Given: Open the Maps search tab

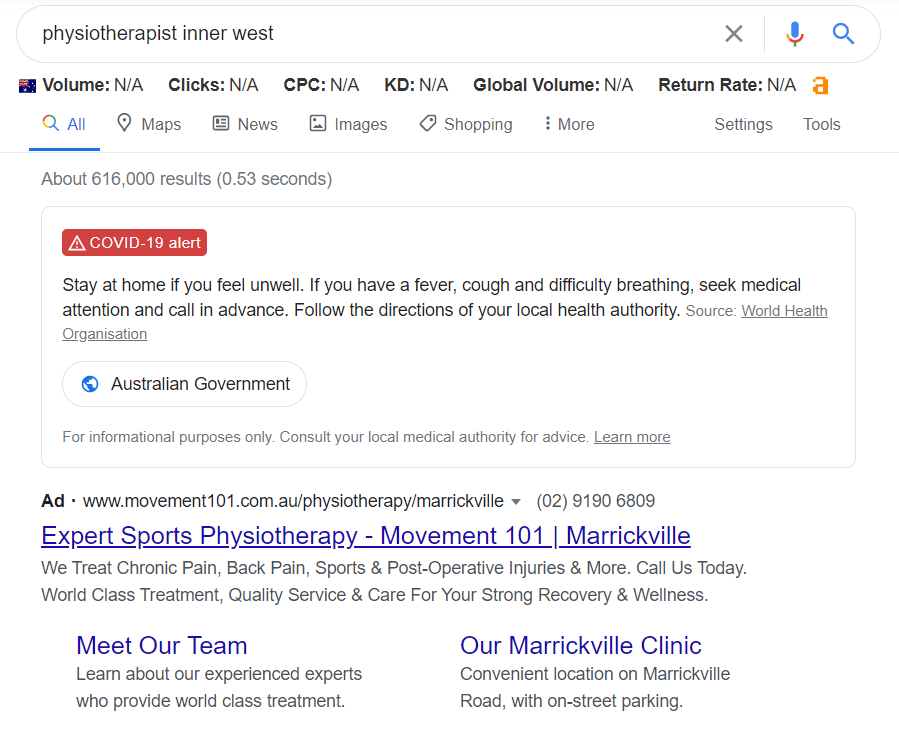Looking at the screenshot, I should coord(149,124).
